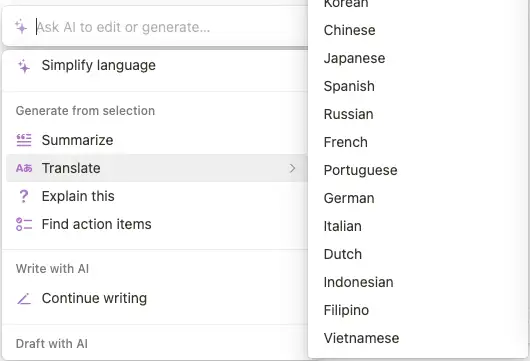
Task: Select French in the language submenu
Action: click(x=345, y=142)
